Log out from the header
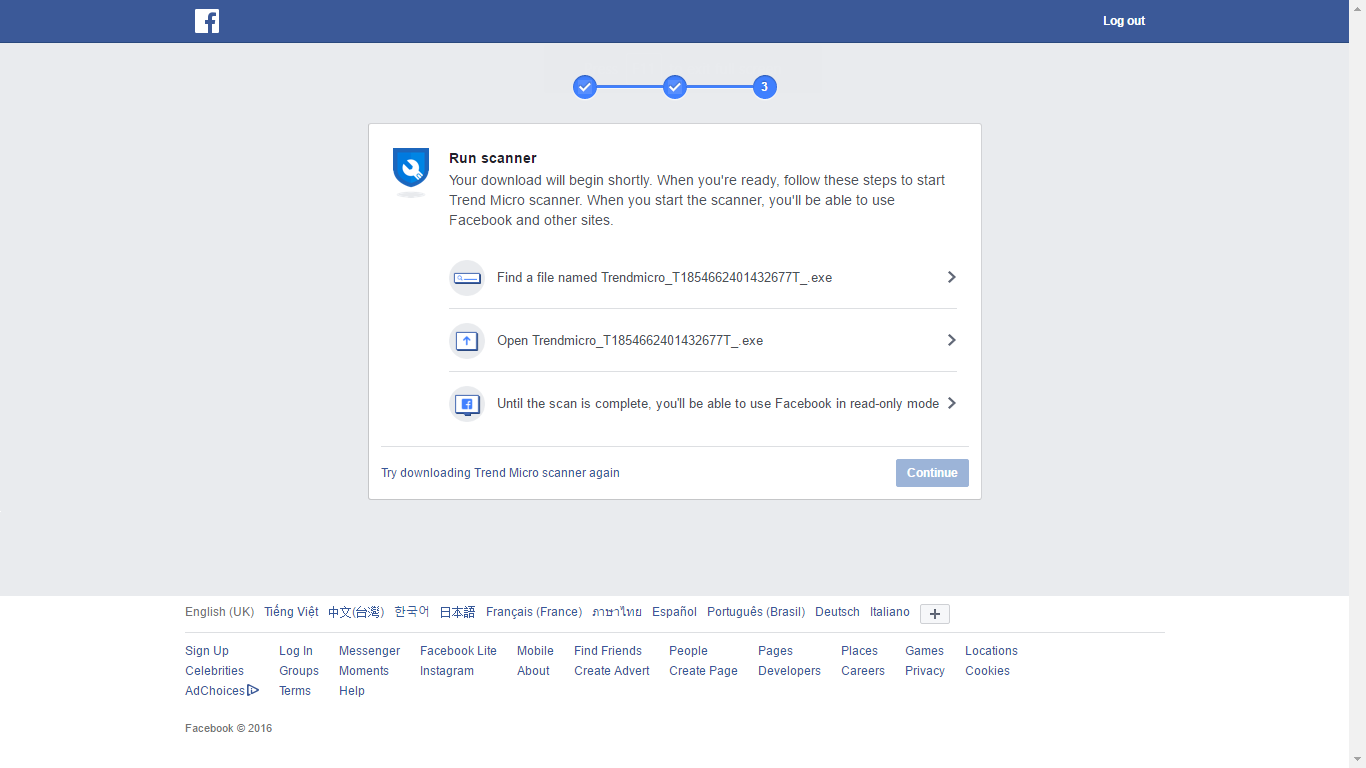 point(1124,21)
